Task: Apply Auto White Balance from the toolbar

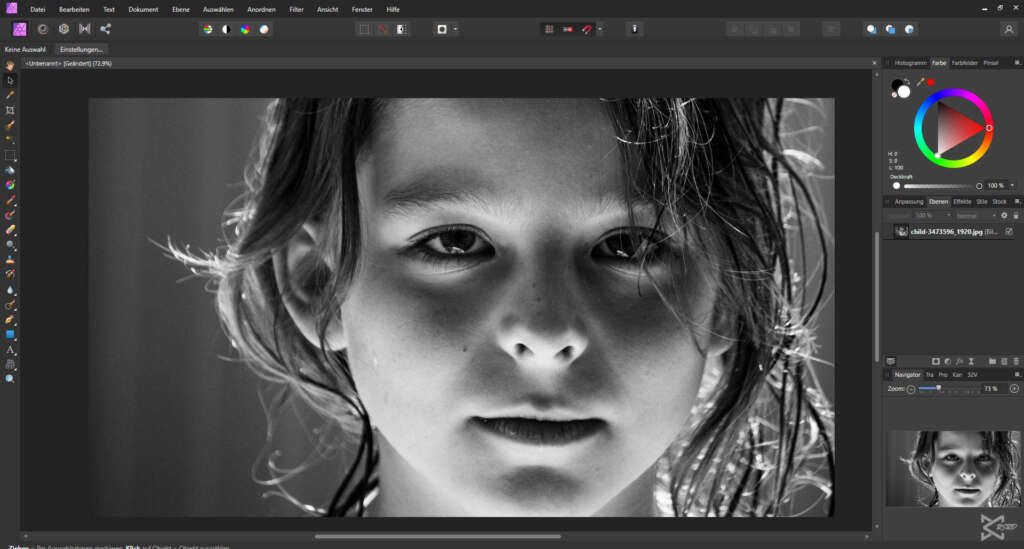Action: click(264, 29)
